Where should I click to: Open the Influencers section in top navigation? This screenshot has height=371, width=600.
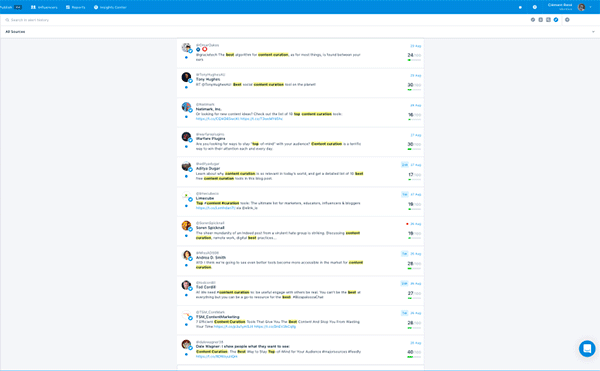[x=44, y=7]
